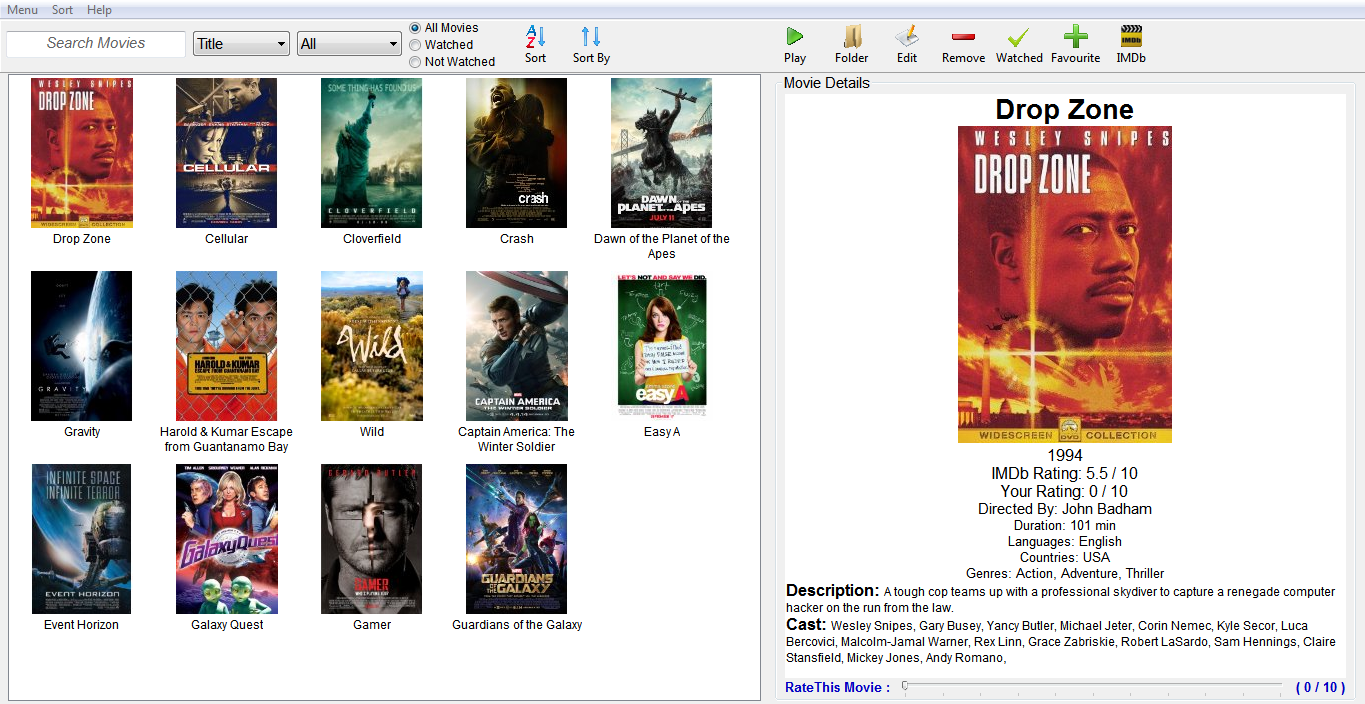Click the 'Gravity' title label
The width and height of the screenshot is (1365, 704).
pos(82,432)
